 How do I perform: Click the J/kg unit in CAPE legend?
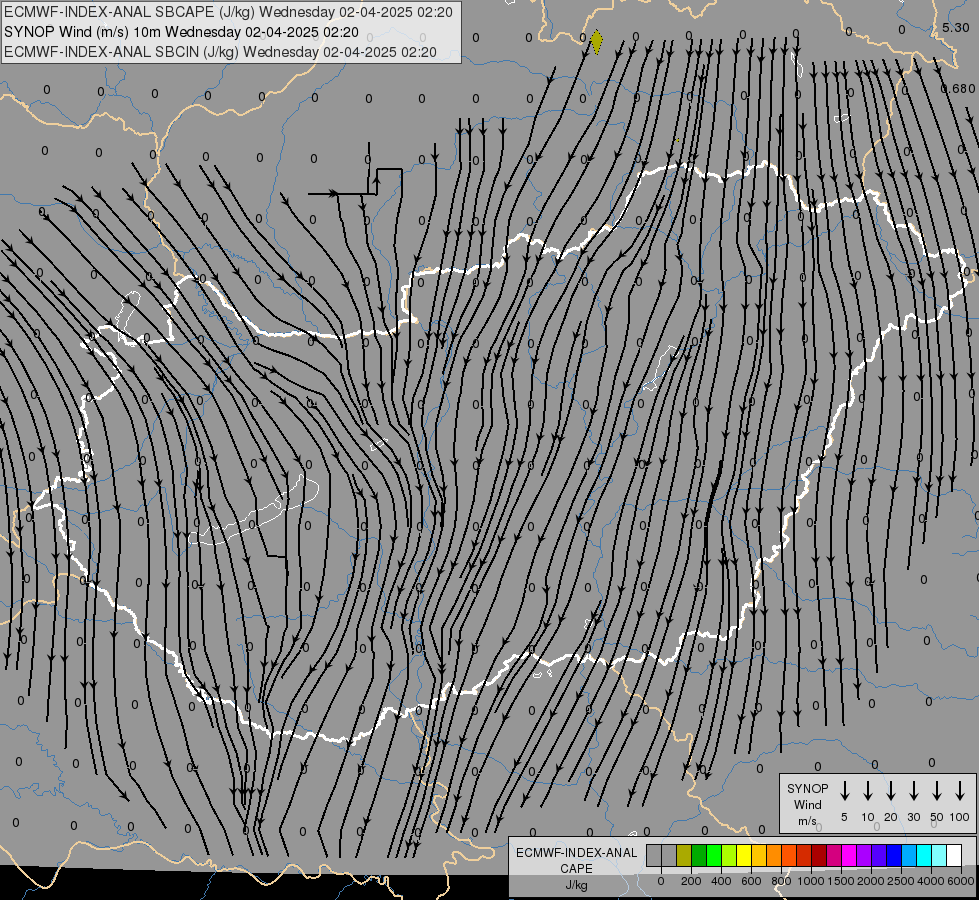(x=576, y=885)
